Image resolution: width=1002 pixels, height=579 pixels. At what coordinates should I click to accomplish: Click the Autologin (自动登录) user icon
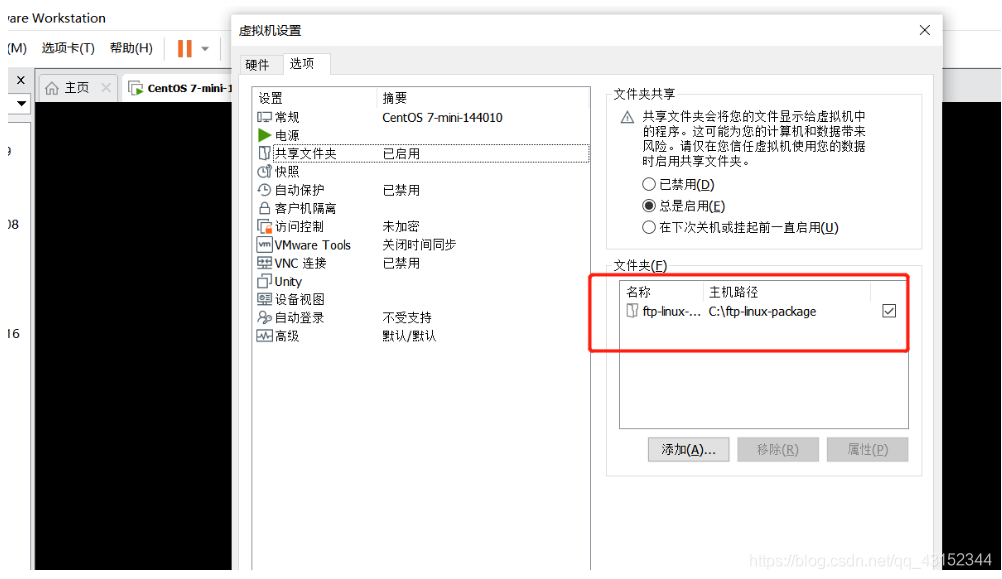click(x=264, y=318)
